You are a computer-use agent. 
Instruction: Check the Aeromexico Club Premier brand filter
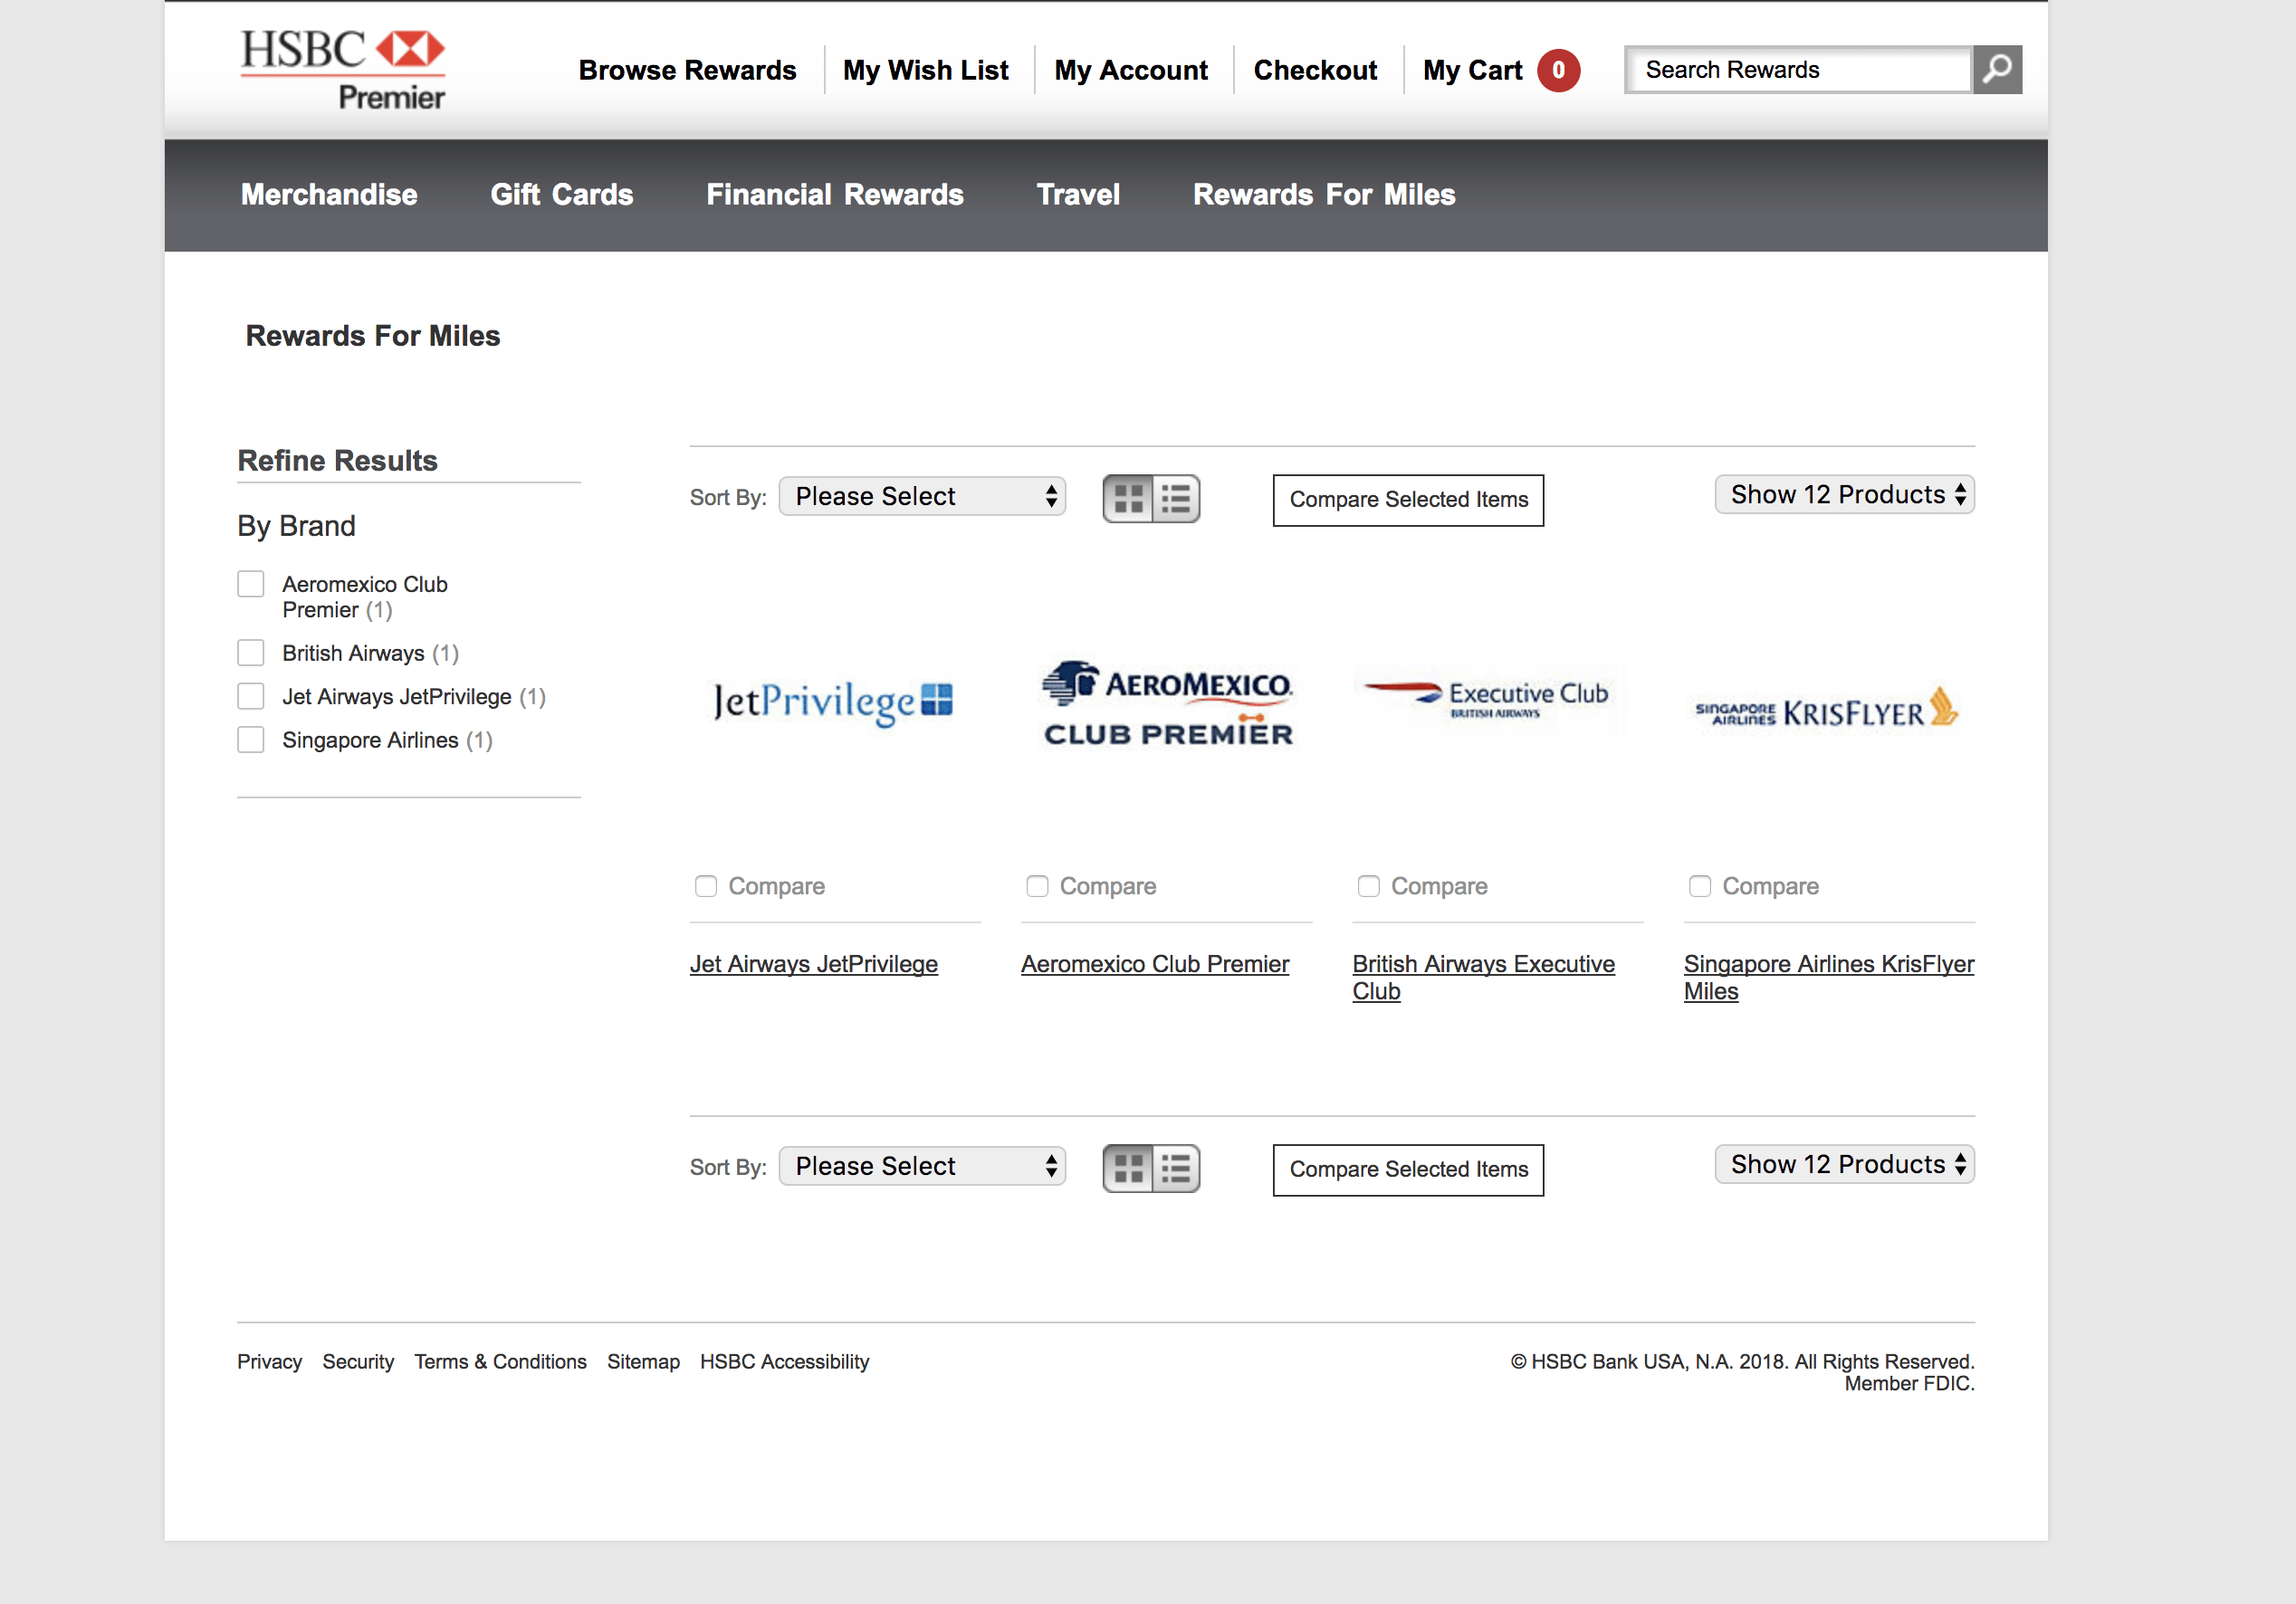click(251, 584)
